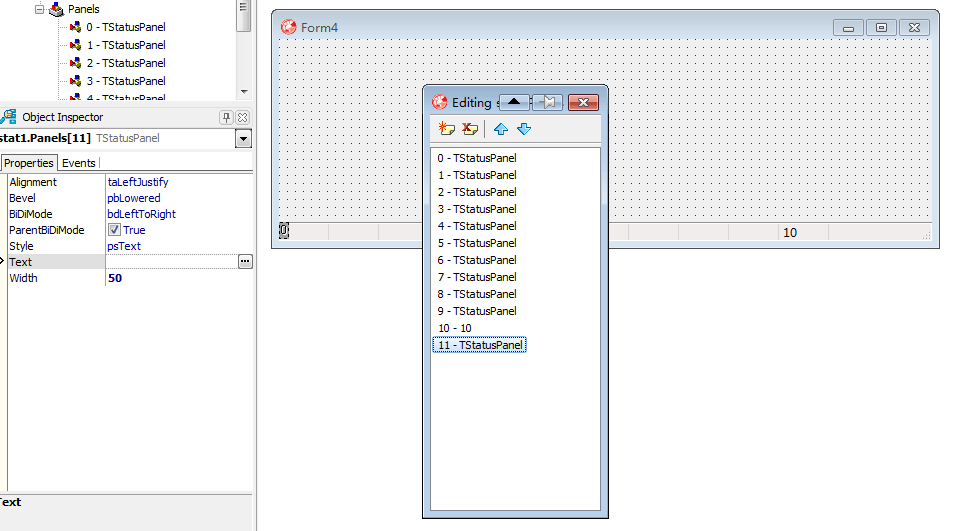
Task: Click the Object Inspector pin icon
Action: [x=226, y=117]
